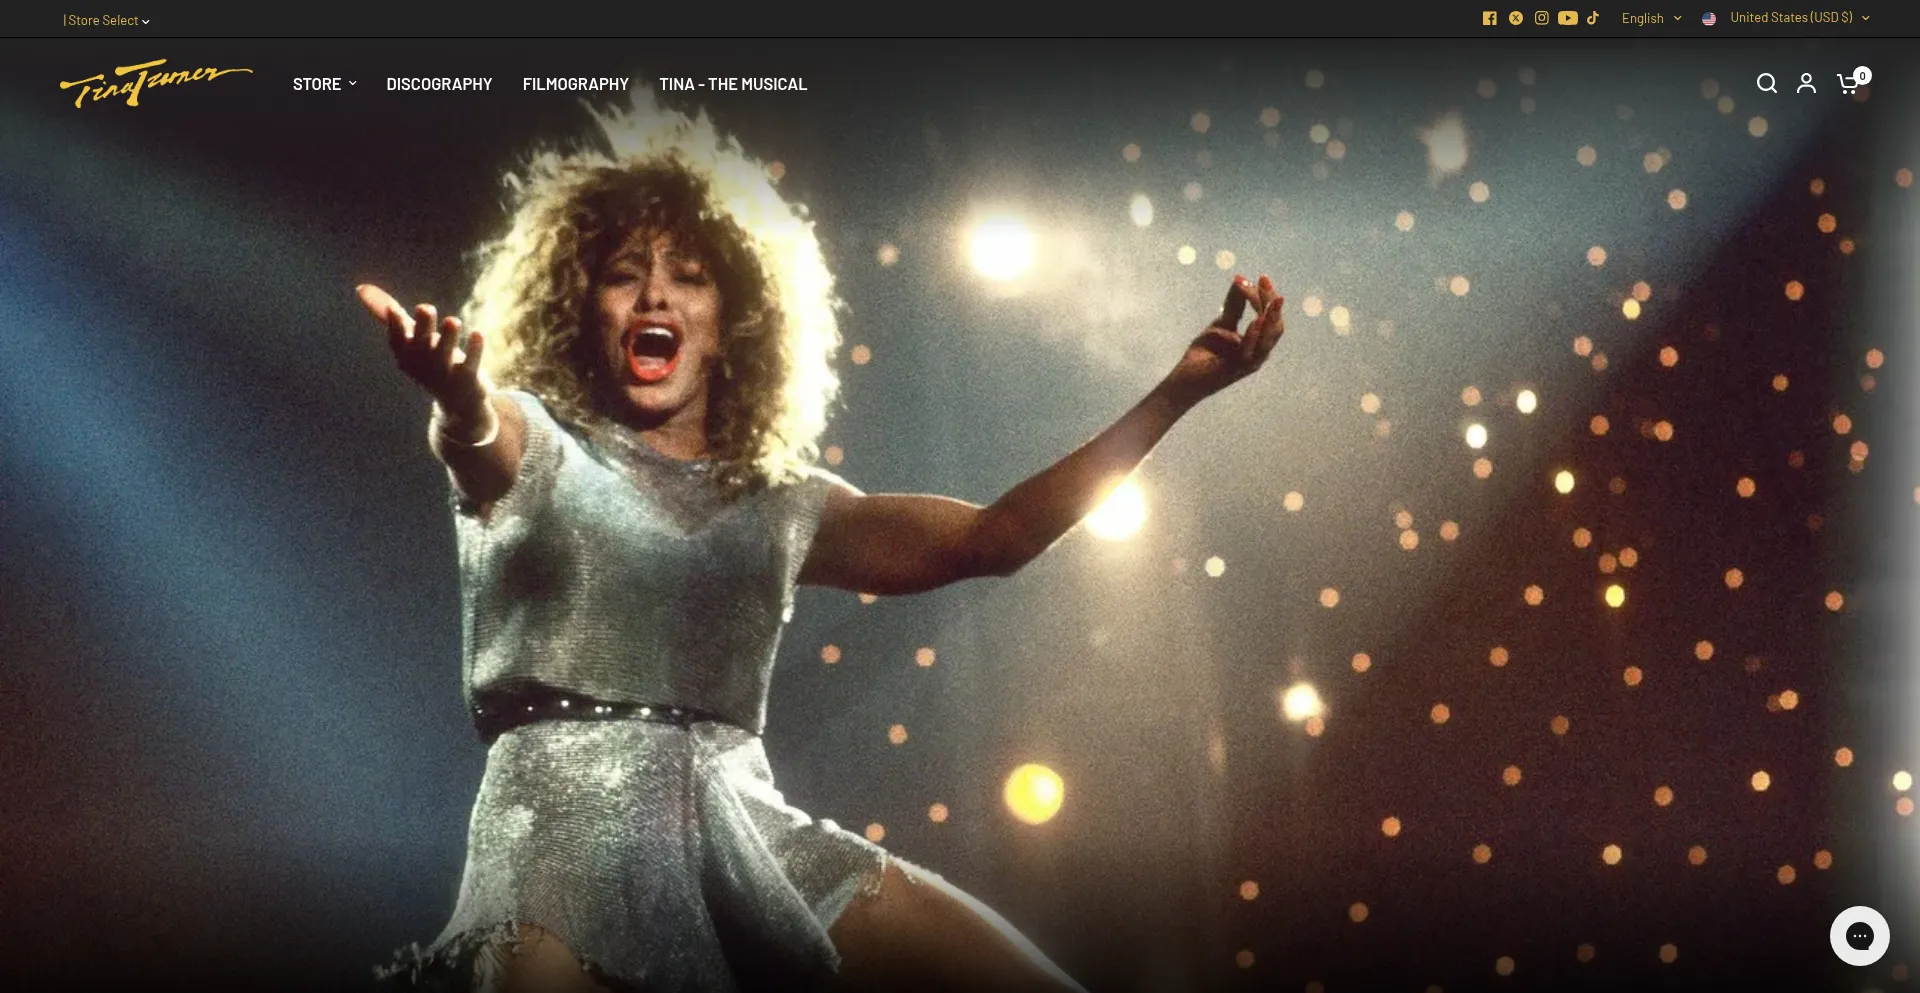Navigate to FILMOGRAPHY

(x=575, y=84)
